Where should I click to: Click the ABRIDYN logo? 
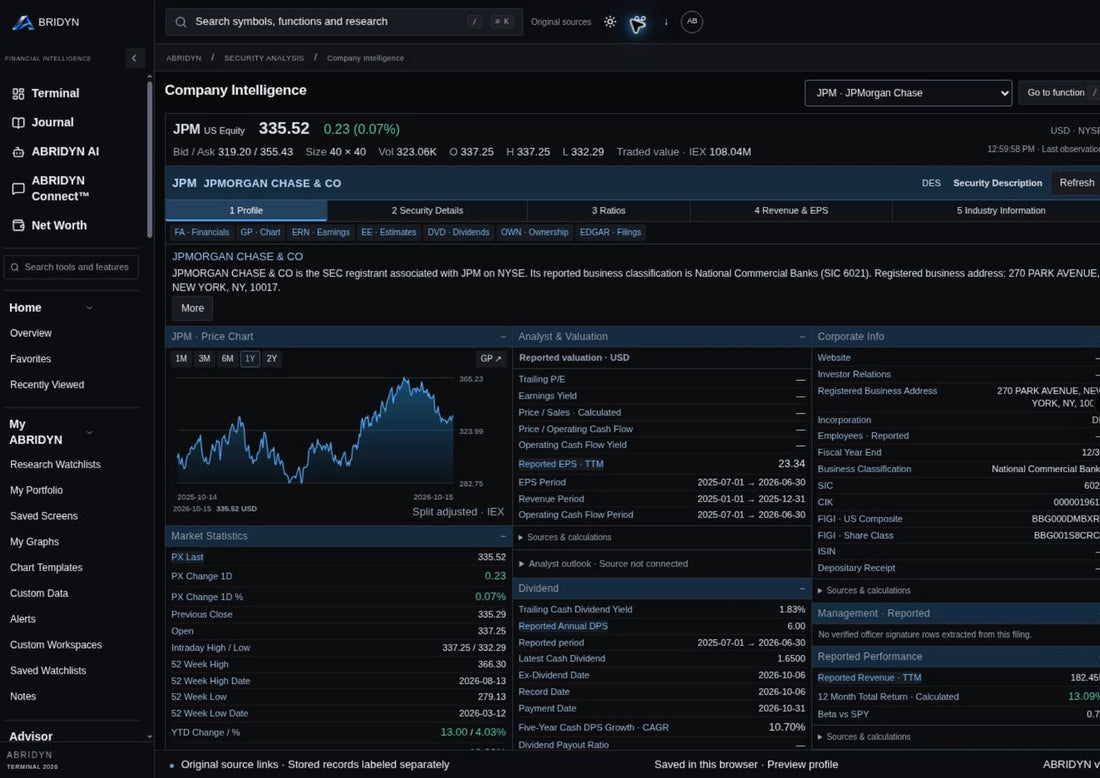pos(46,22)
